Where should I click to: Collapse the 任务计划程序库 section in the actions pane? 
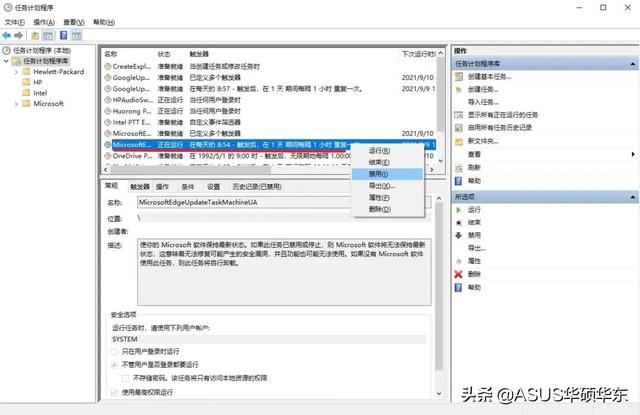(x=633, y=64)
